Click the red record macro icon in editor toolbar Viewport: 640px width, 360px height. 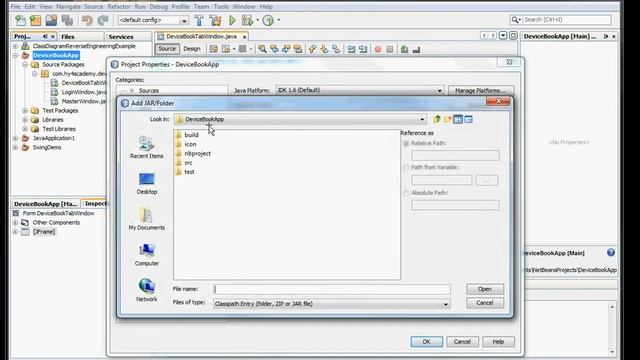coord(378,49)
